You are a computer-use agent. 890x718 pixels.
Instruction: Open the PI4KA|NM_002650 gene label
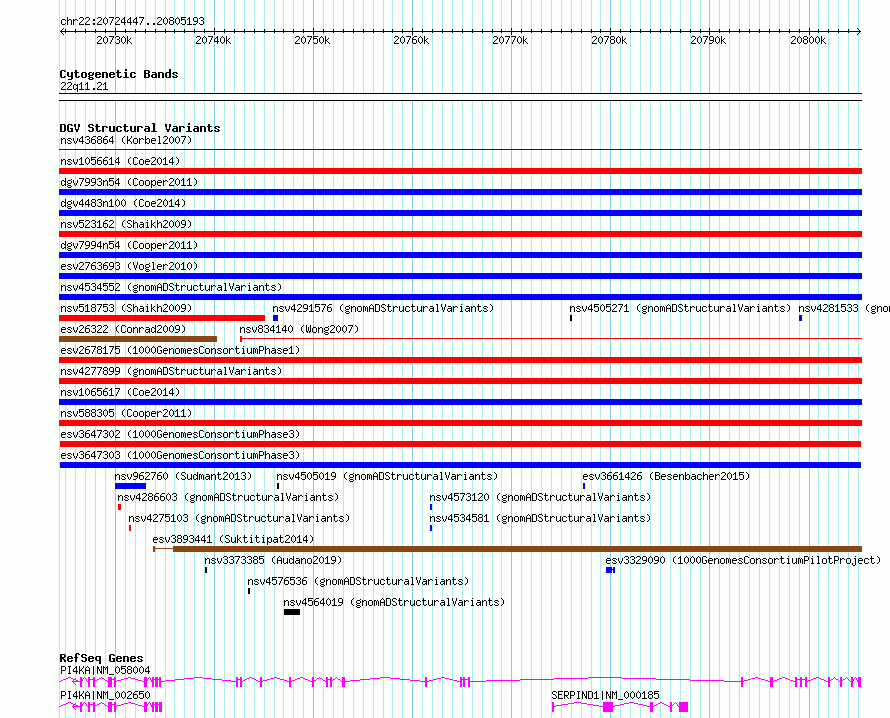105,695
